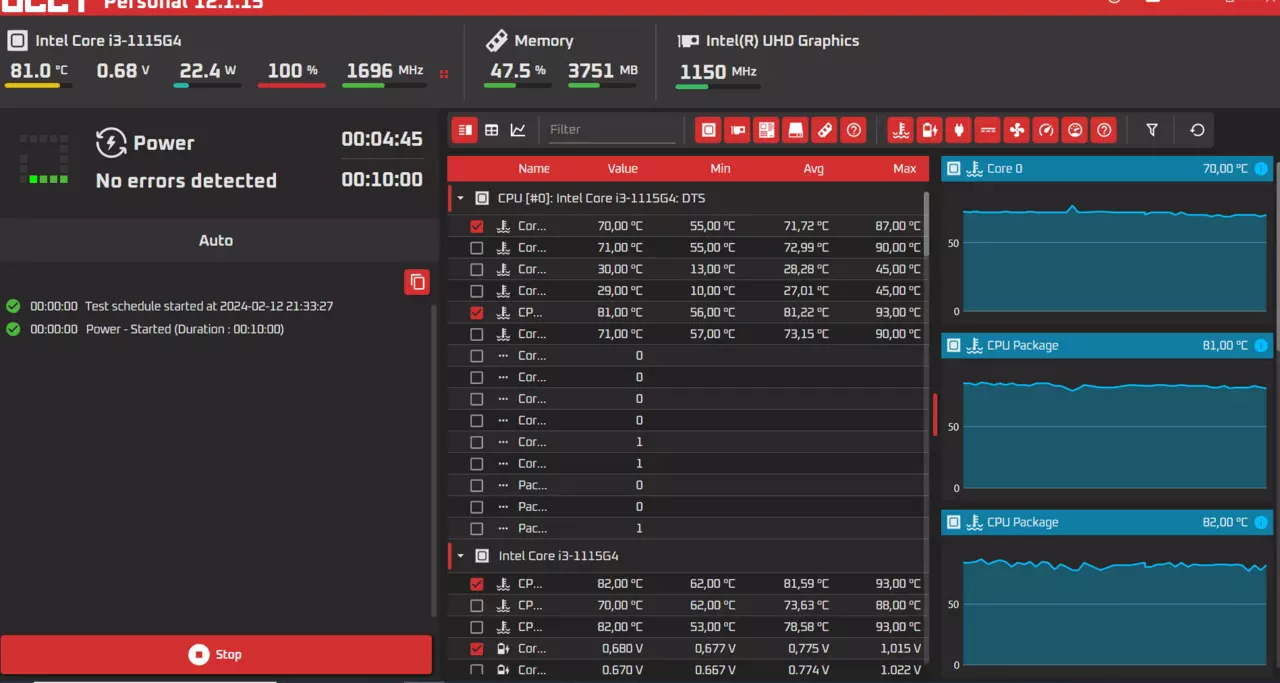This screenshot has height=683, width=1280.
Task: Check the sensor row with average 27,01 °C
Action: [476, 291]
